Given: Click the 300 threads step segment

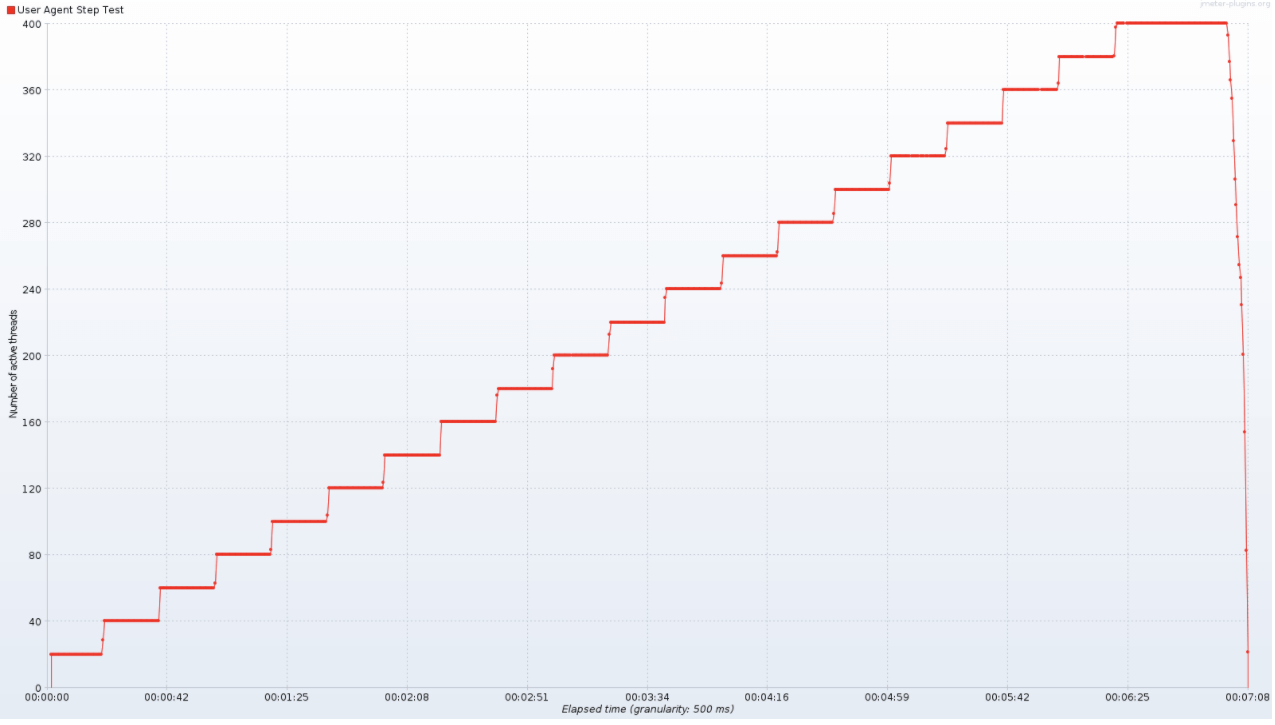Looking at the screenshot, I should click(x=861, y=189).
